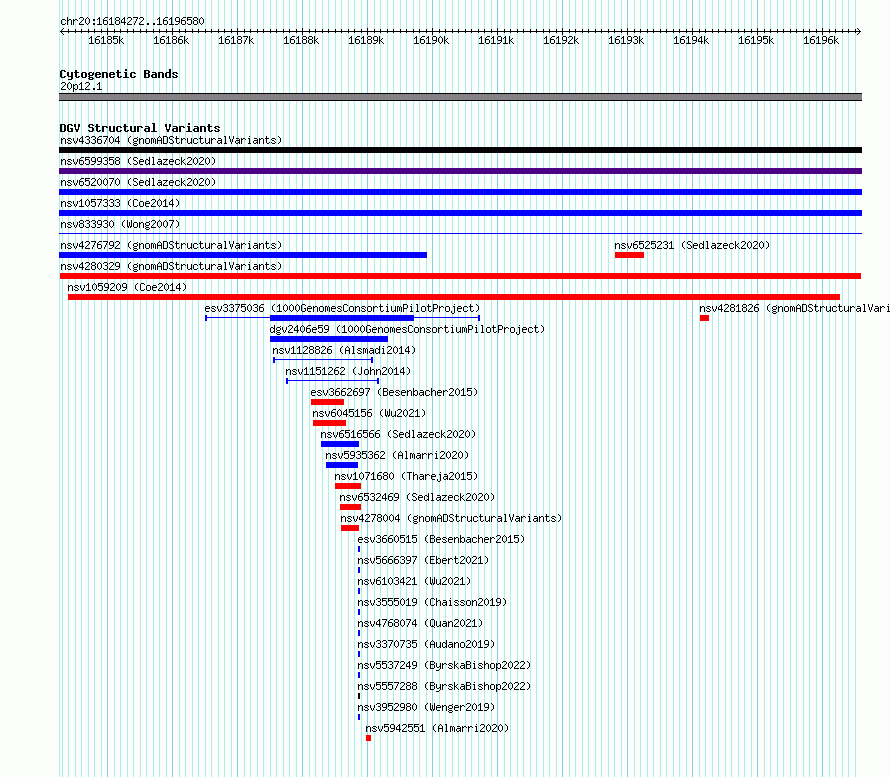Open nsv6103421 (Wu2021) label
This screenshot has width=890, height=777.
click(414, 581)
